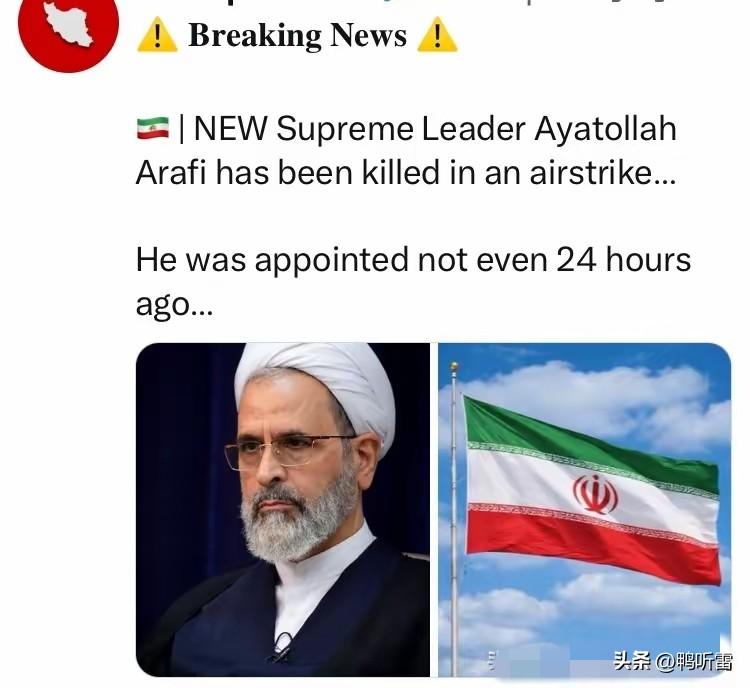
Task: Open the Iranian flag photo
Action: 585,510
